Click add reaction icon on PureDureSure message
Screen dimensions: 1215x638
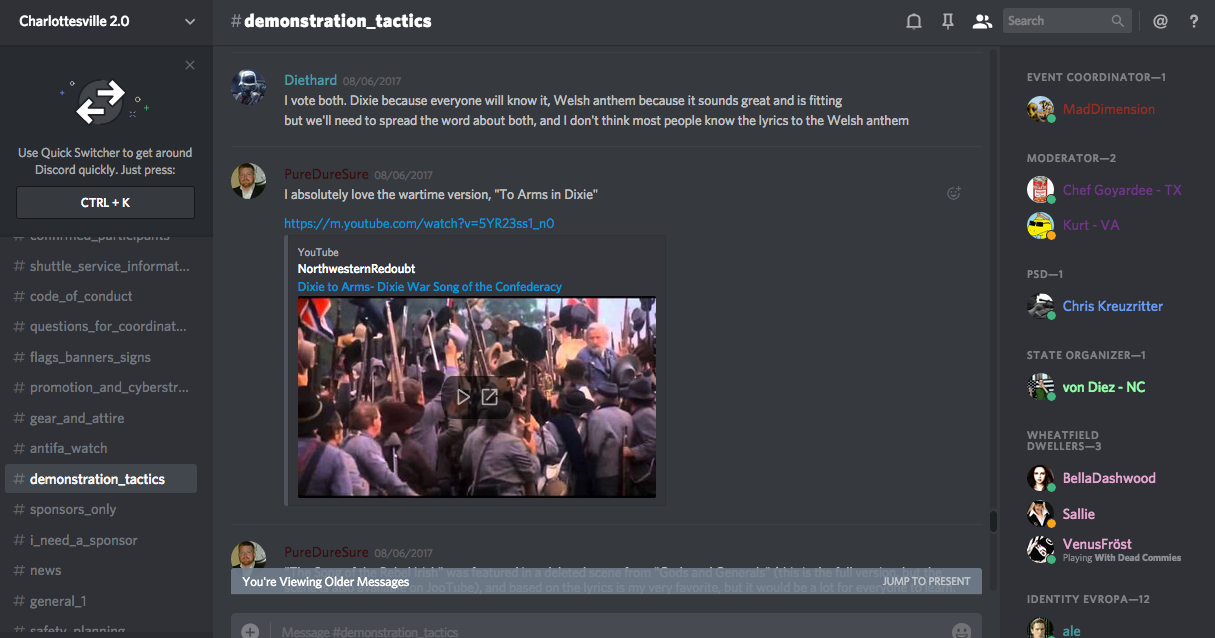[954, 194]
